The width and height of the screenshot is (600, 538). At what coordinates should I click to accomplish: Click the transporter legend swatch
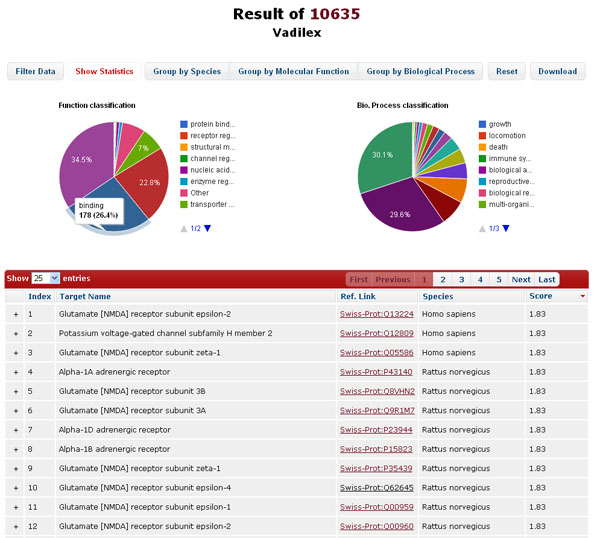[x=184, y=204]
